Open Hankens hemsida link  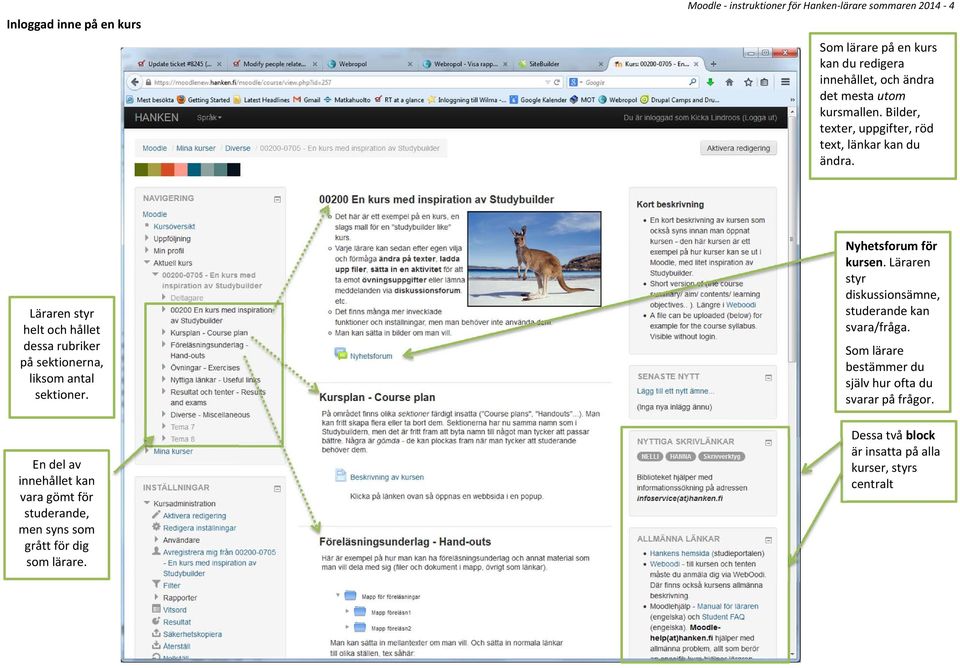(x=679, y=553)
